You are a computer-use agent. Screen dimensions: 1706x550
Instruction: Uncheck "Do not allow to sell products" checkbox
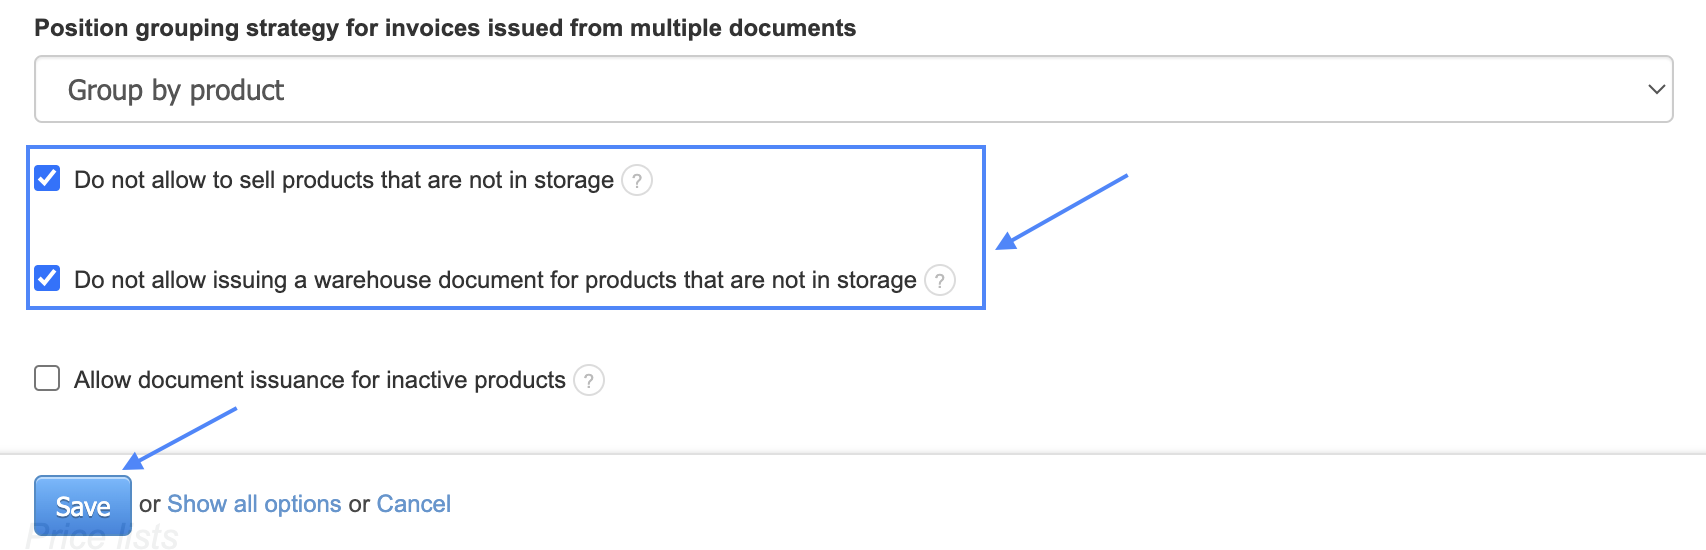pos(47,179)
